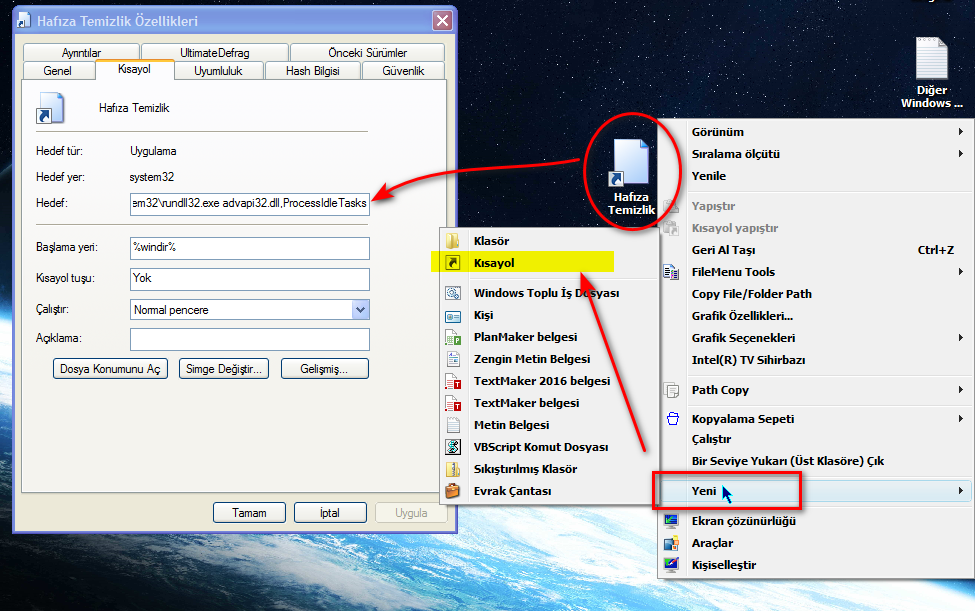Viewport: 975px width, 611px height.
Task: Open the Çalıştır Normal pencere dropdown
Action: pos(361,310)
